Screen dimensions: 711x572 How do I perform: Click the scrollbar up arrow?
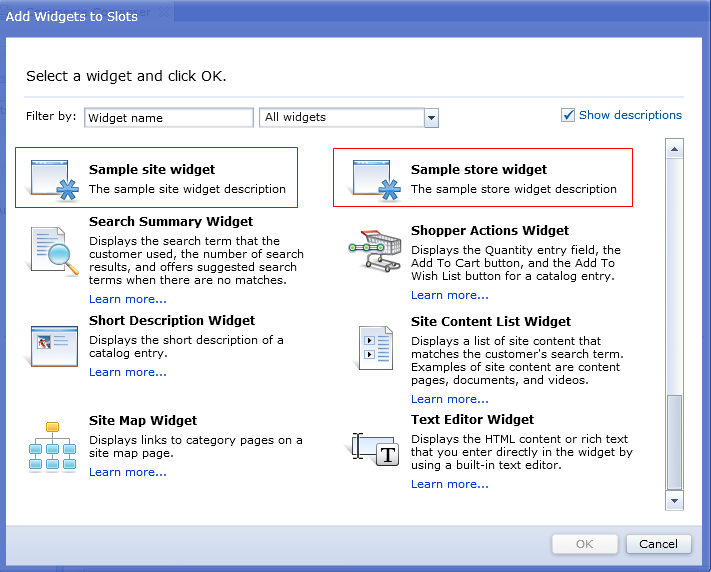pyautogui.click(x=674, y=149)
